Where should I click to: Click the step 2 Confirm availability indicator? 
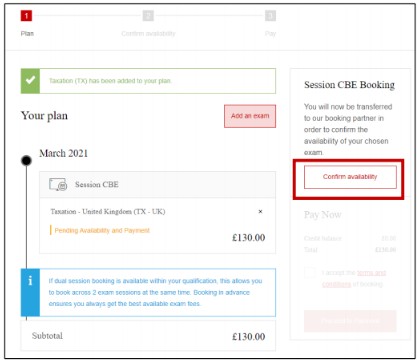coord(148,15)
